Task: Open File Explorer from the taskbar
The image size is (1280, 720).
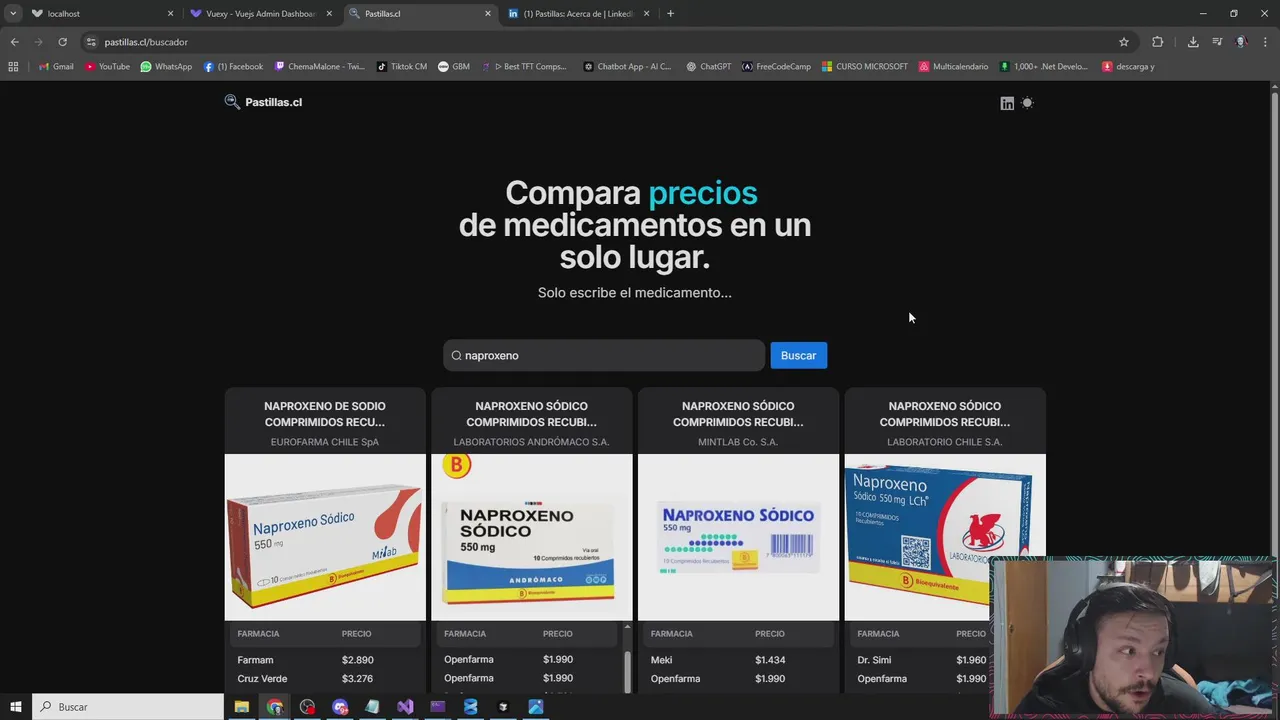Action: pyautogui.click(x=242, y=707)
